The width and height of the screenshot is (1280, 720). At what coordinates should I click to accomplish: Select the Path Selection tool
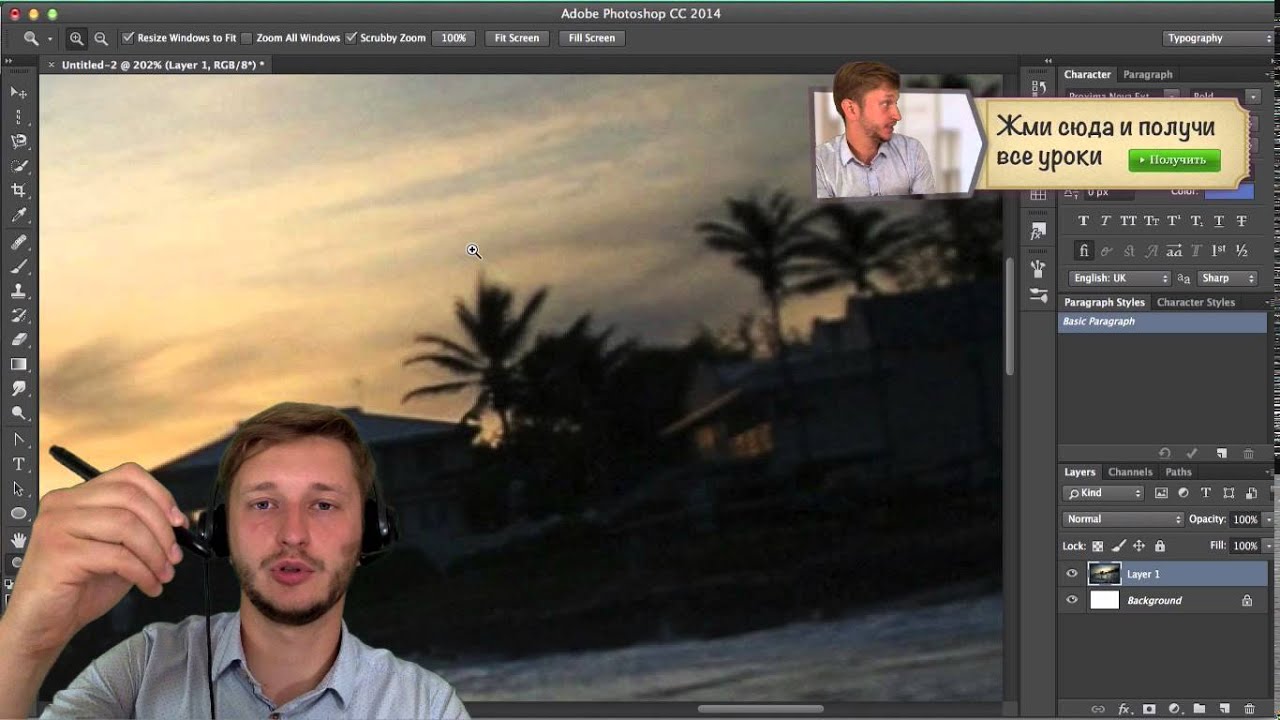pyautogui.click(x=18, y=489)
